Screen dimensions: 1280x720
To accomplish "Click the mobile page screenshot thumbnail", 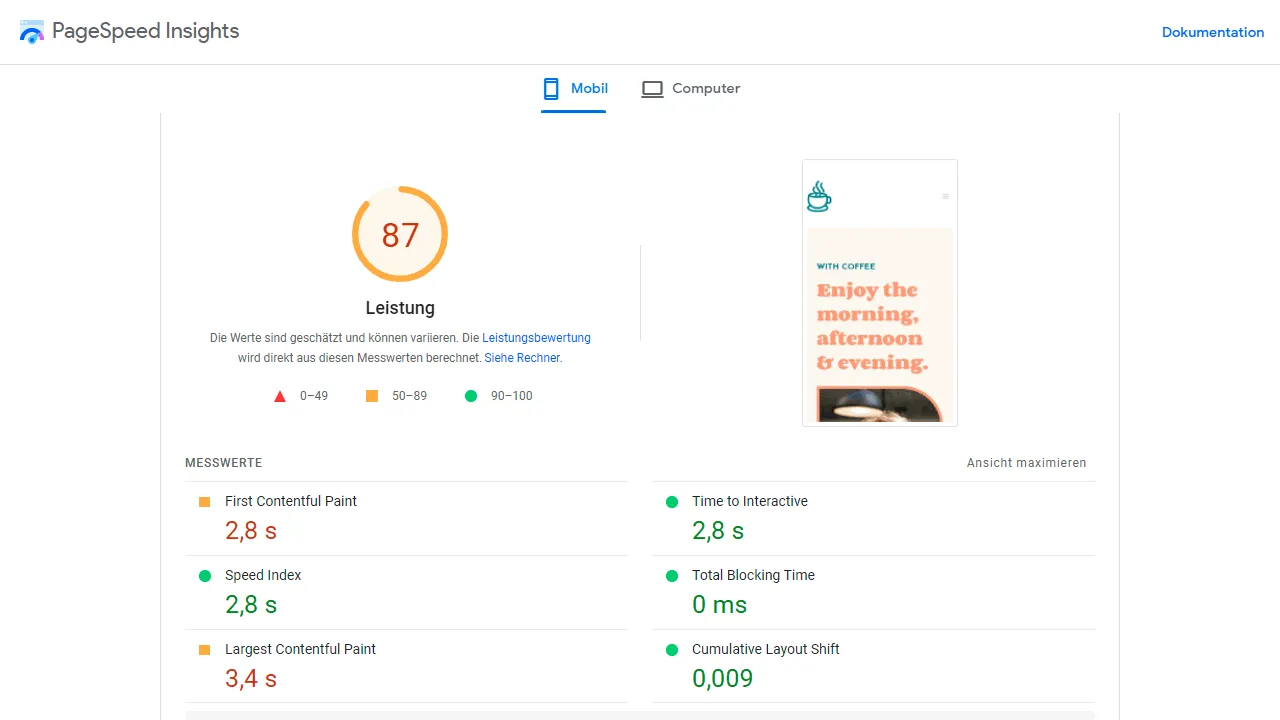I will pyautogui.click(x=880, y=293).
